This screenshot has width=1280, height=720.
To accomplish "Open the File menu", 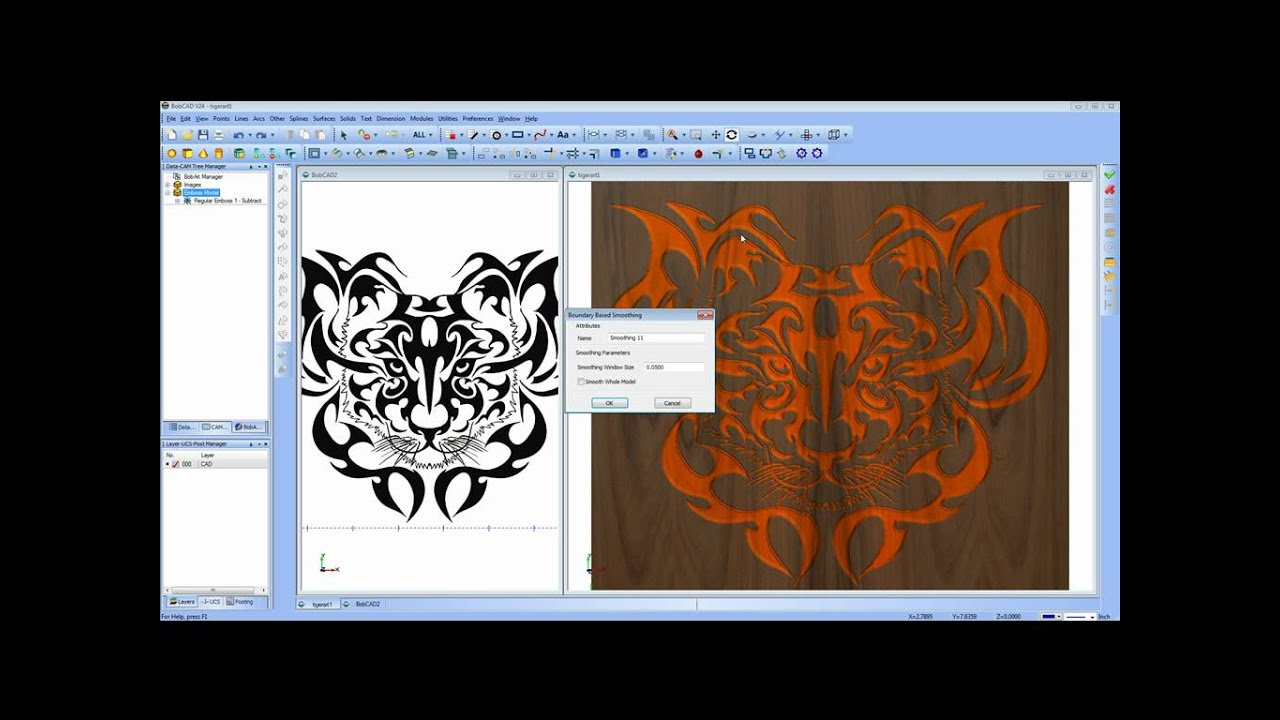I will [171, 119].
